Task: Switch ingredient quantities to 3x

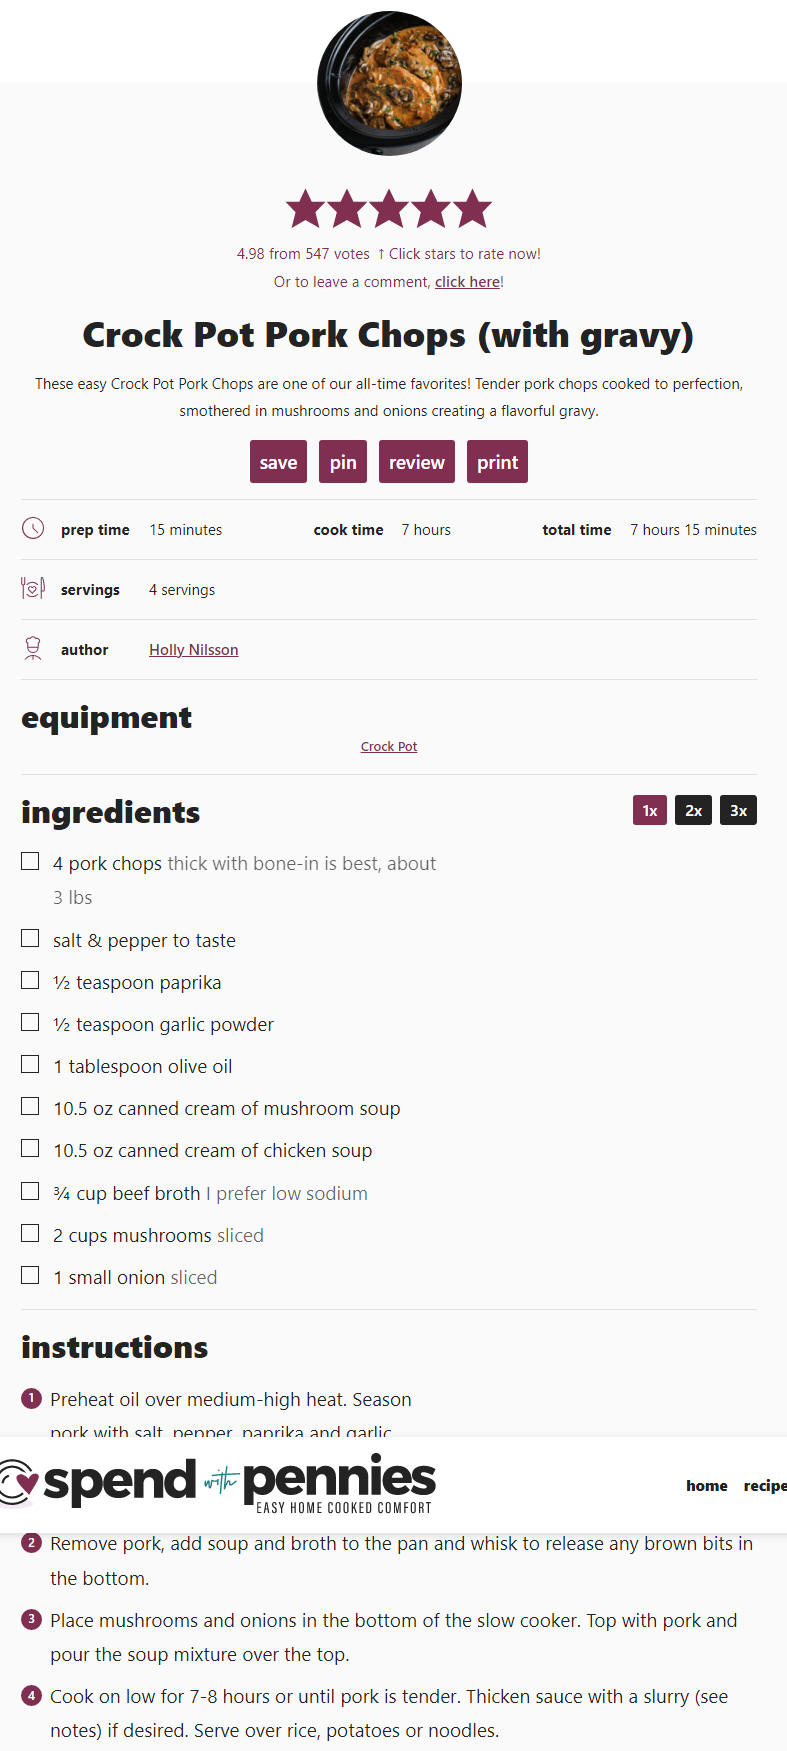Action: coord(738,810)
